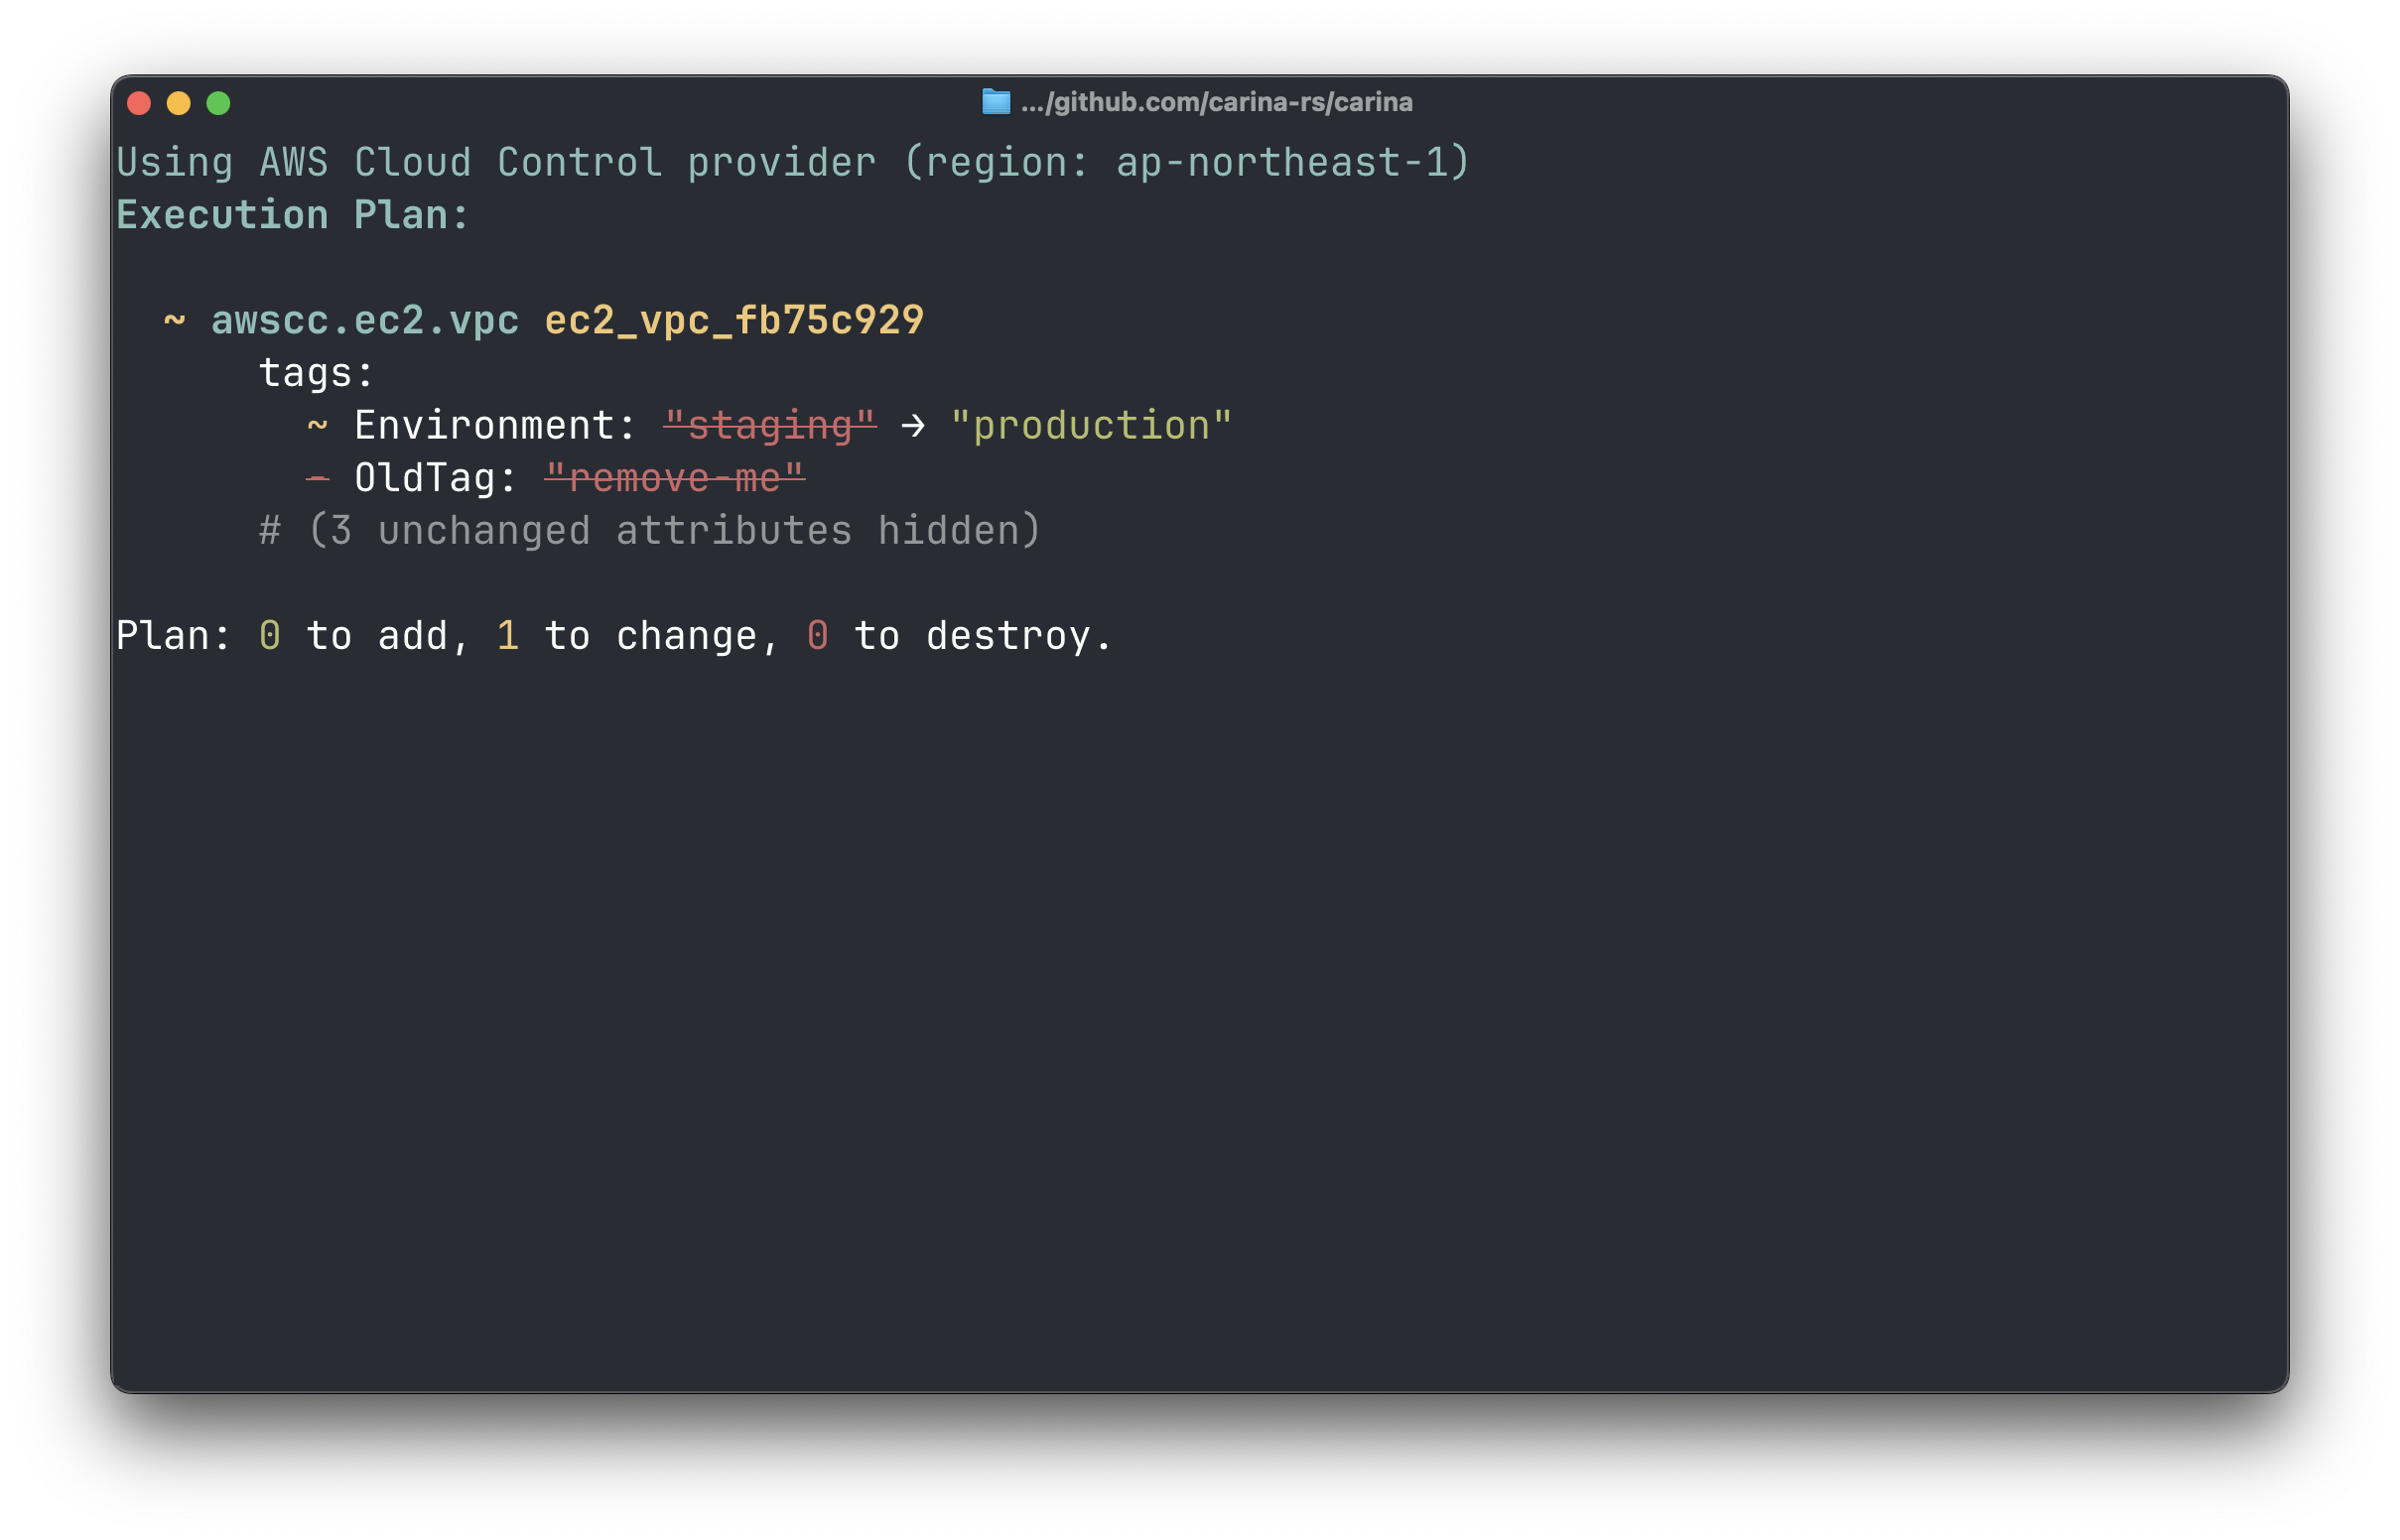Click the "tags:" attribute label

[317, 373]
